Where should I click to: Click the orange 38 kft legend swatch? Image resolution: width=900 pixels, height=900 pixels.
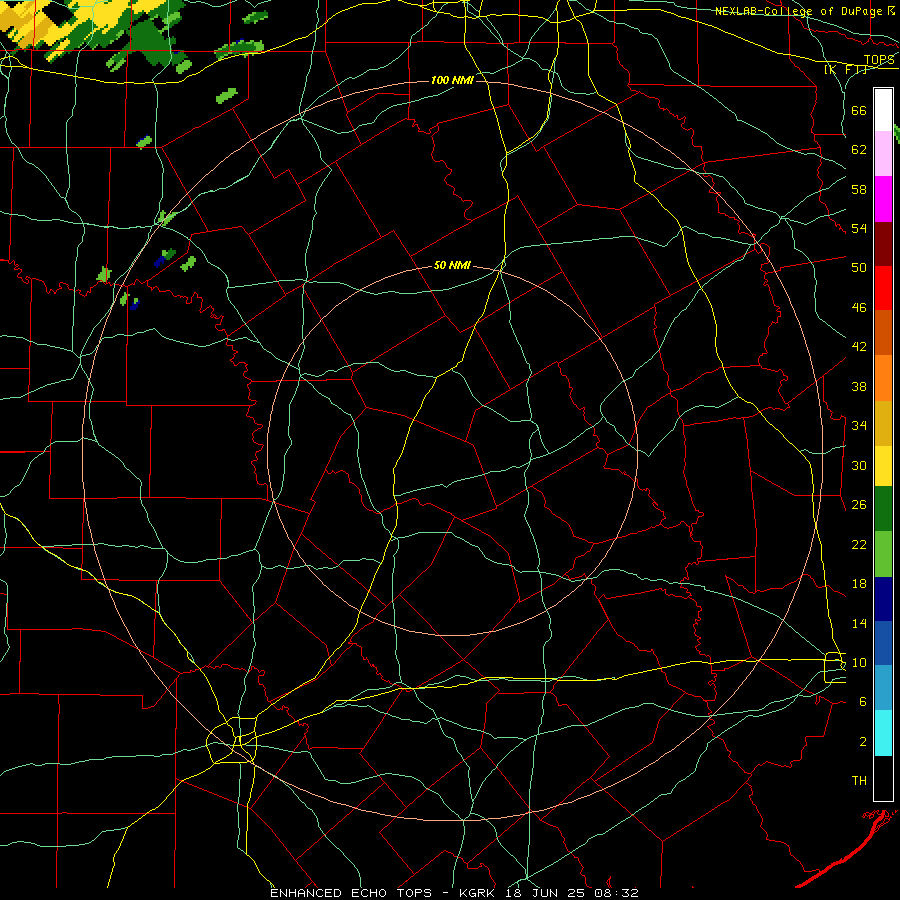[x=883, y=378]
